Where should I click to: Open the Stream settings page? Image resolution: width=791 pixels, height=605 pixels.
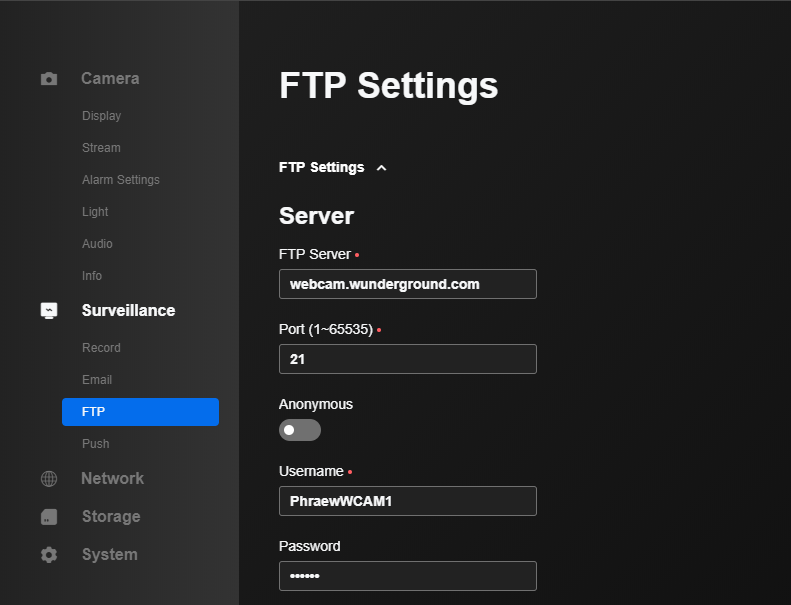(101, 148)
